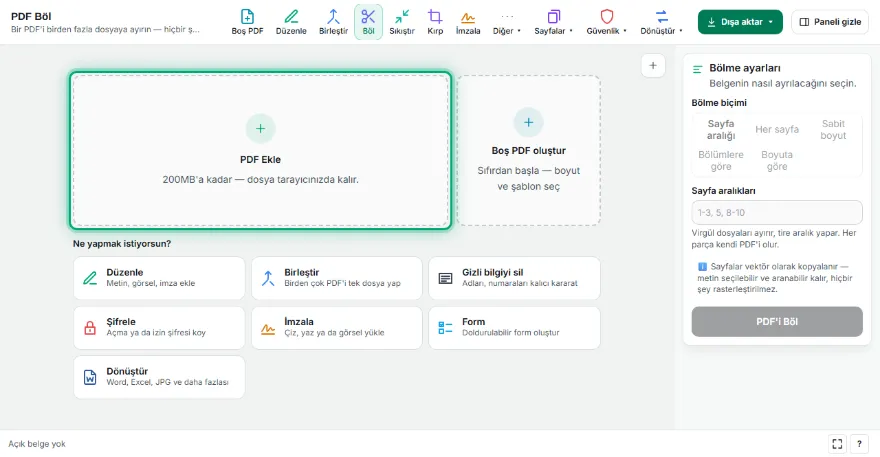Open the Sıkıştır compress tool
880x457 pixels.
click(402, 22)
